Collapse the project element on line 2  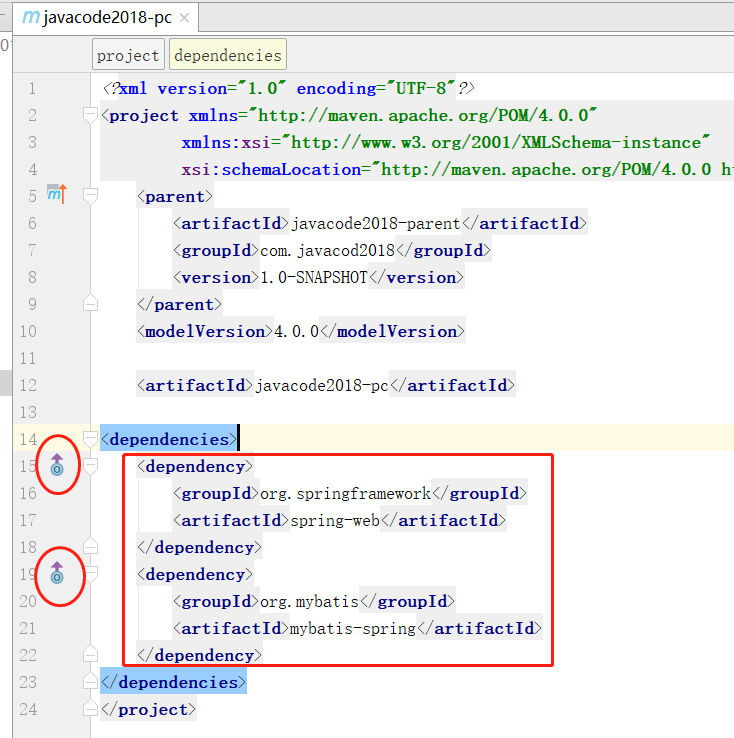tap(91, 115)
